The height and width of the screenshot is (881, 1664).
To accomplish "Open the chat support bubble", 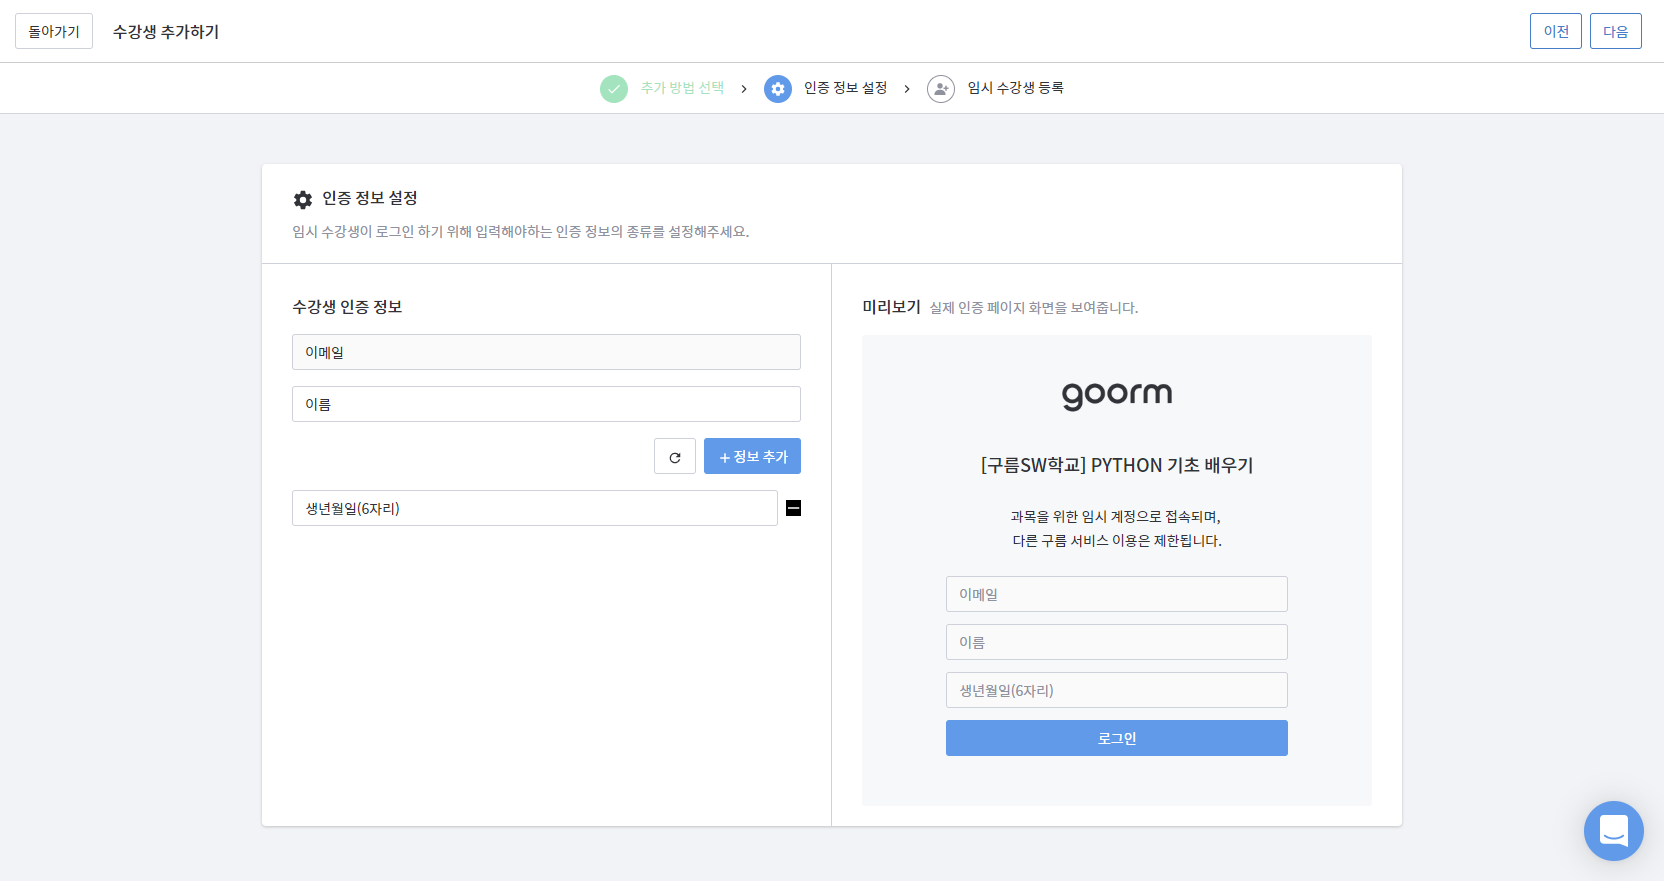I will click(1613, 830).
